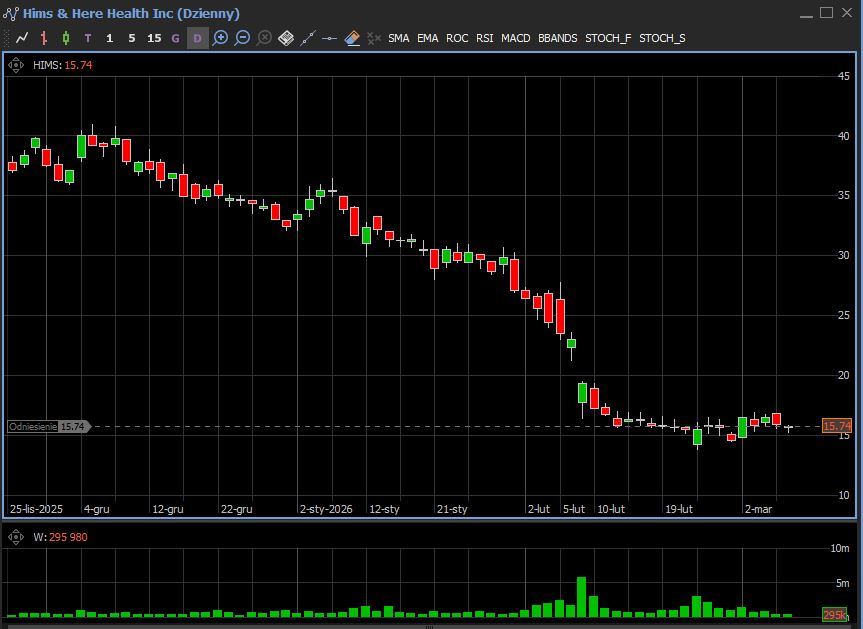Select the candlestick chart type
863x629 pixels.
(66, 38)
